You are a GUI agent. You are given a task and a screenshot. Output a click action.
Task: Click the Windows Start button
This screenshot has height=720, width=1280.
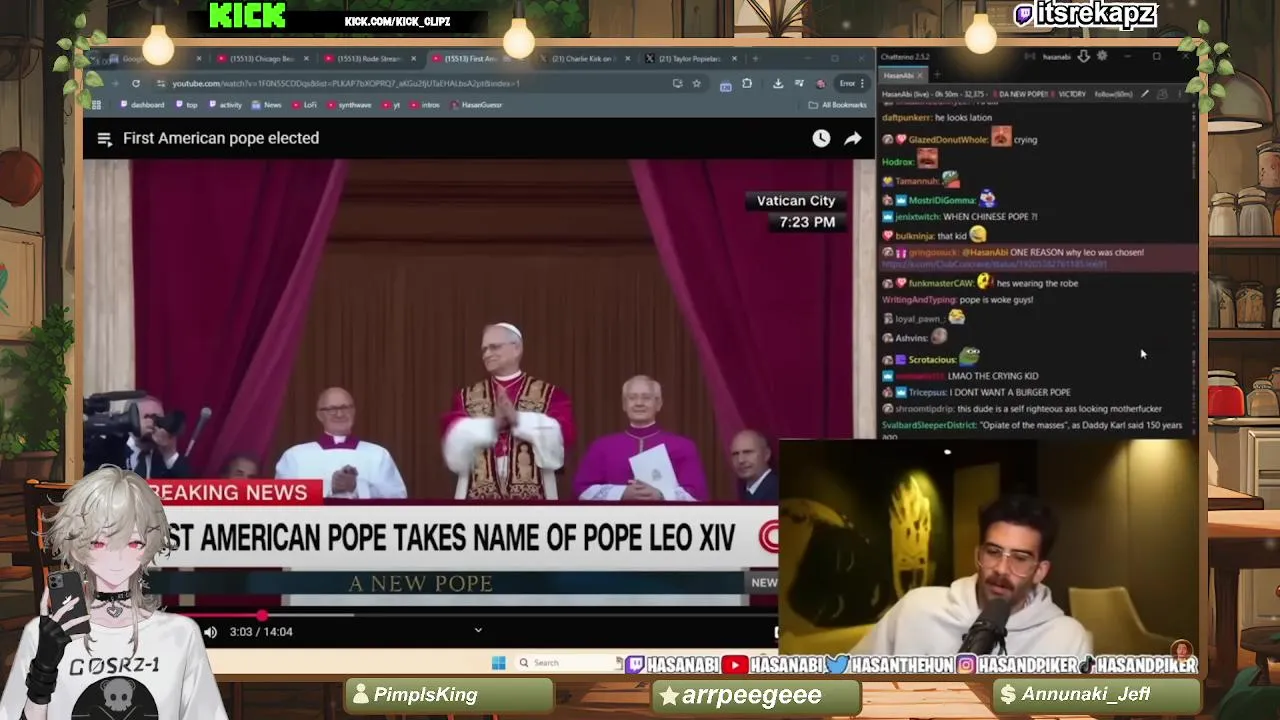click(x=499, y=663)
